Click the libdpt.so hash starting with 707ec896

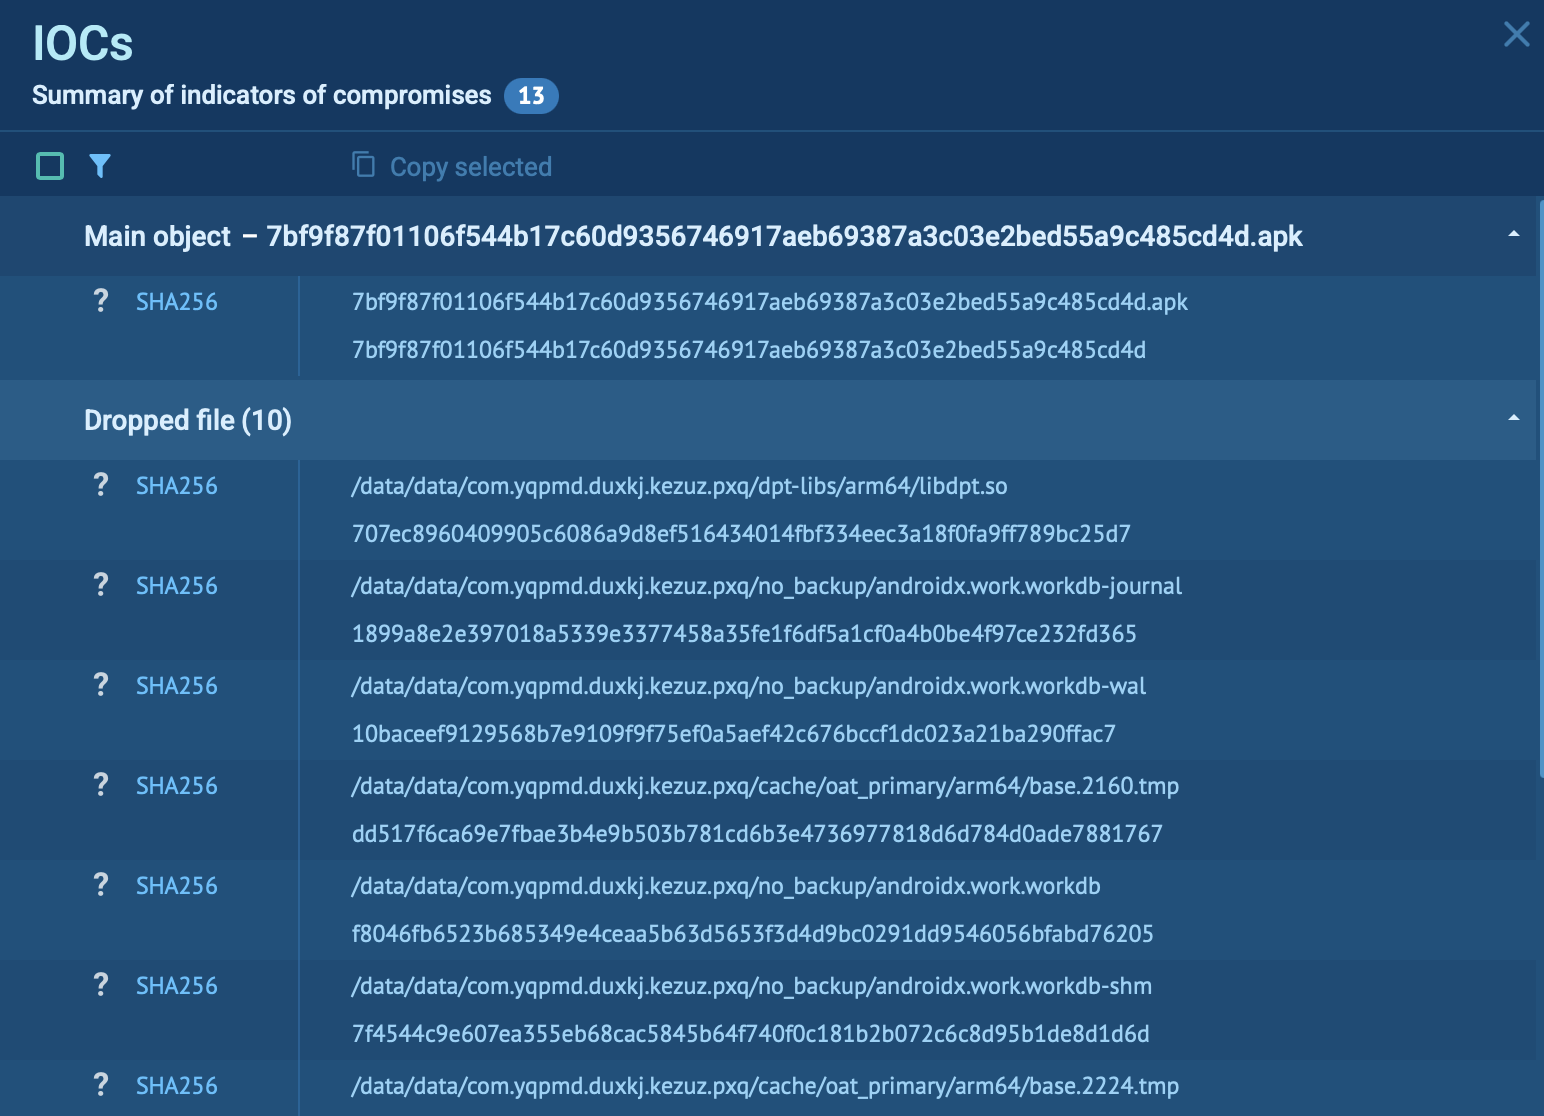(x=741, y=534)
